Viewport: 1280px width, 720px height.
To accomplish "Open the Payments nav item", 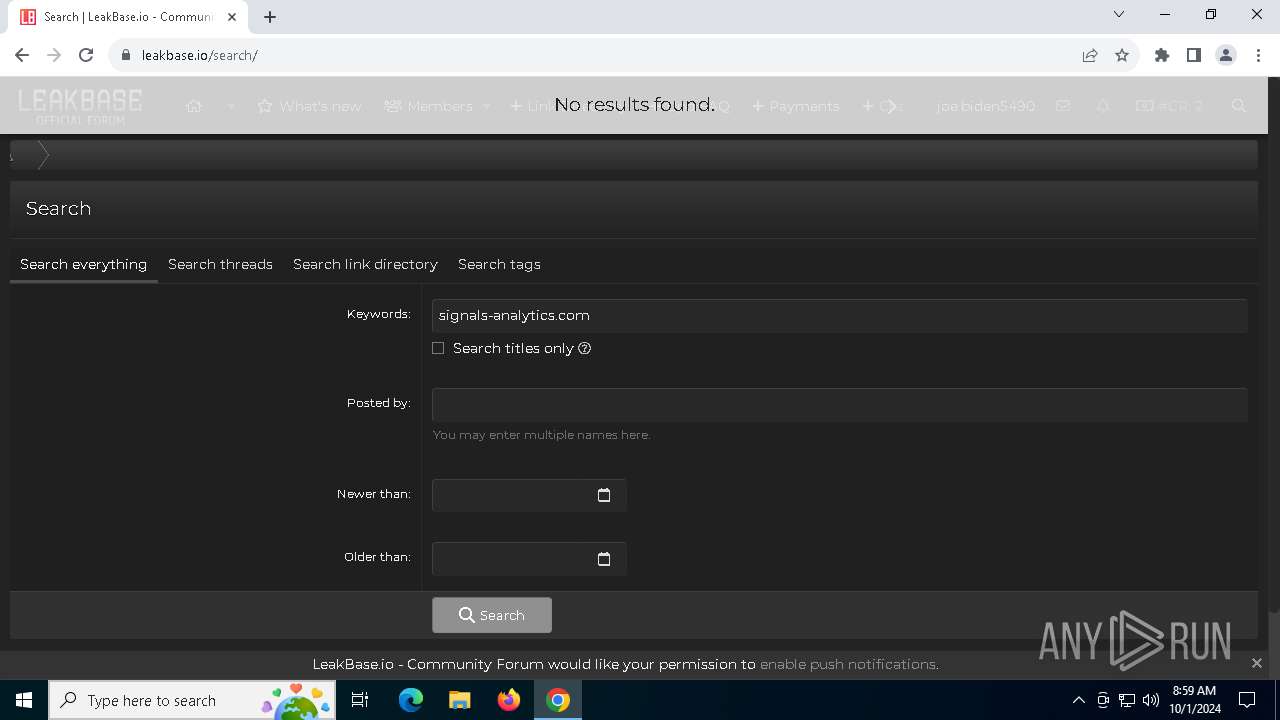I will (796, 106).
